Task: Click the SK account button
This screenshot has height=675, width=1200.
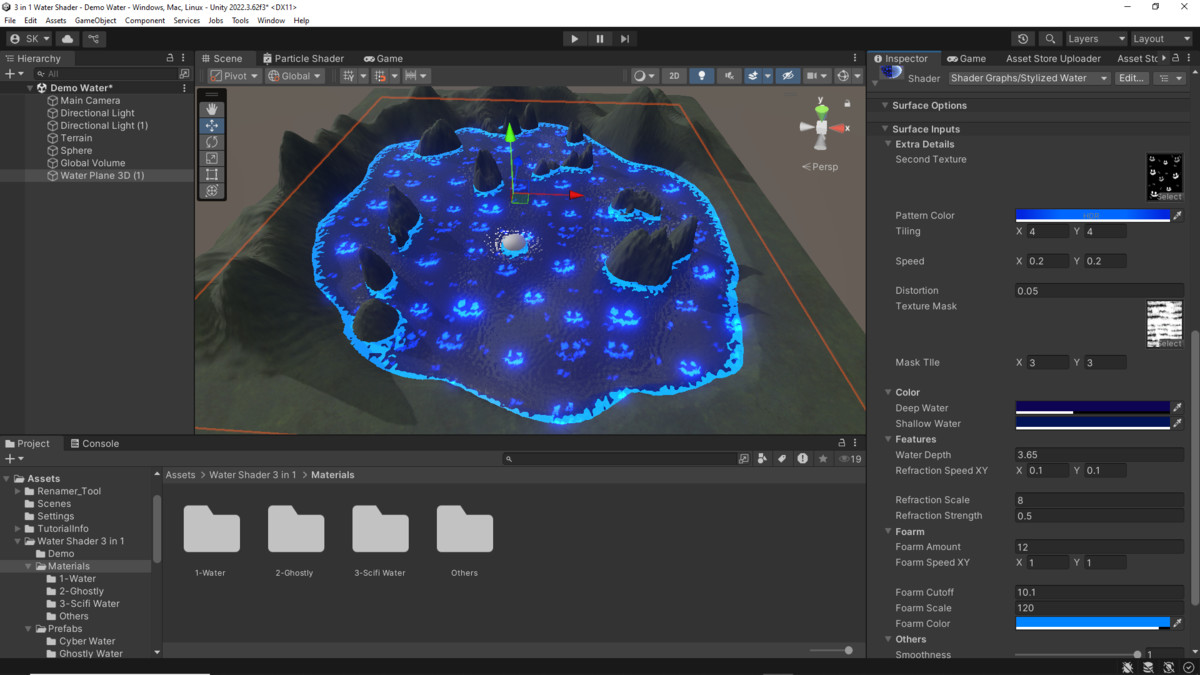Action: (29, 39)
